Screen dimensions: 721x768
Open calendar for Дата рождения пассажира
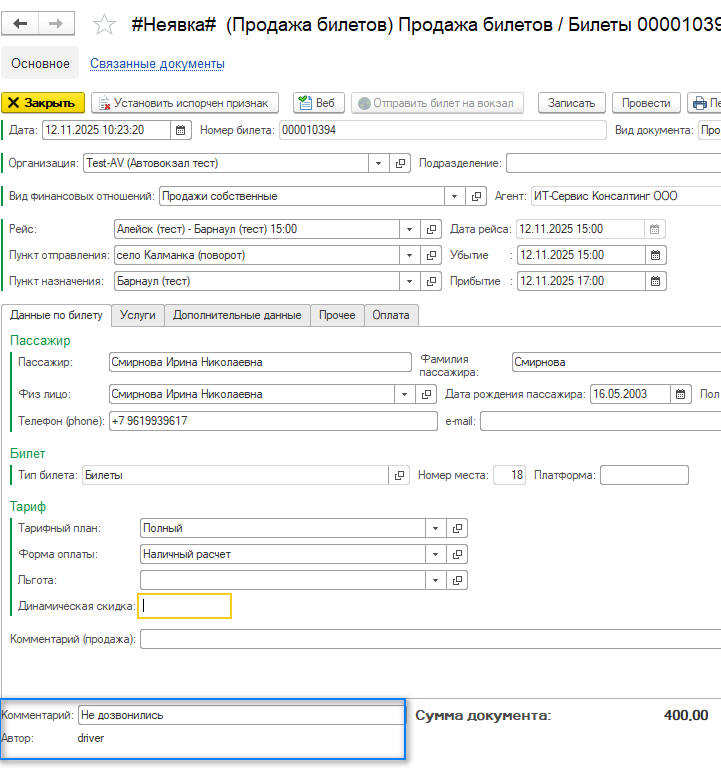pyautogui.click(x=681, y=394)
